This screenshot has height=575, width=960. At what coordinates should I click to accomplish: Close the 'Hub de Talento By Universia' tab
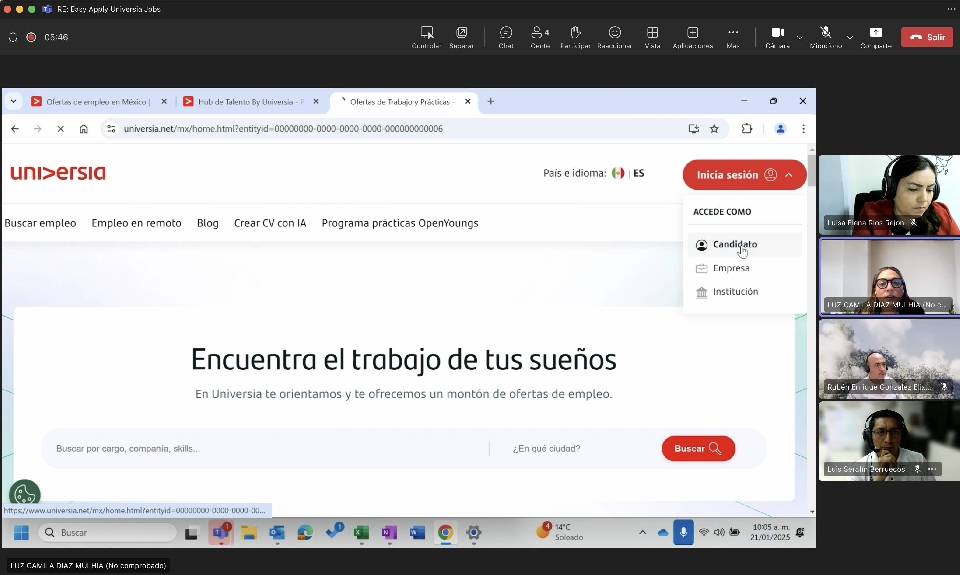click(316, 102)
